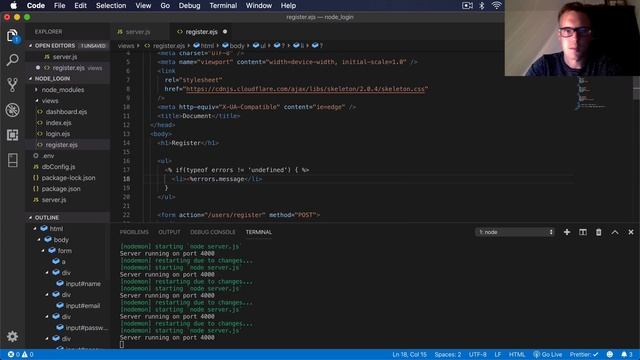Change language mode HTML in status bar

tap(517, 354)
